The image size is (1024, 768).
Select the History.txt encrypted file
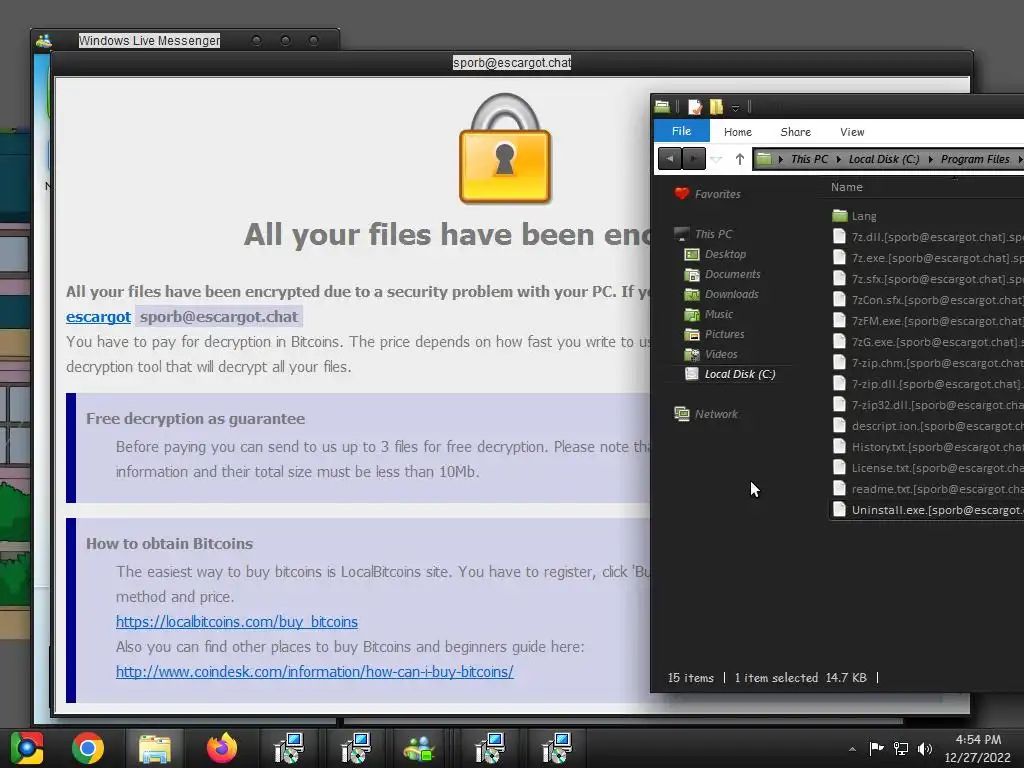[927, 447]
